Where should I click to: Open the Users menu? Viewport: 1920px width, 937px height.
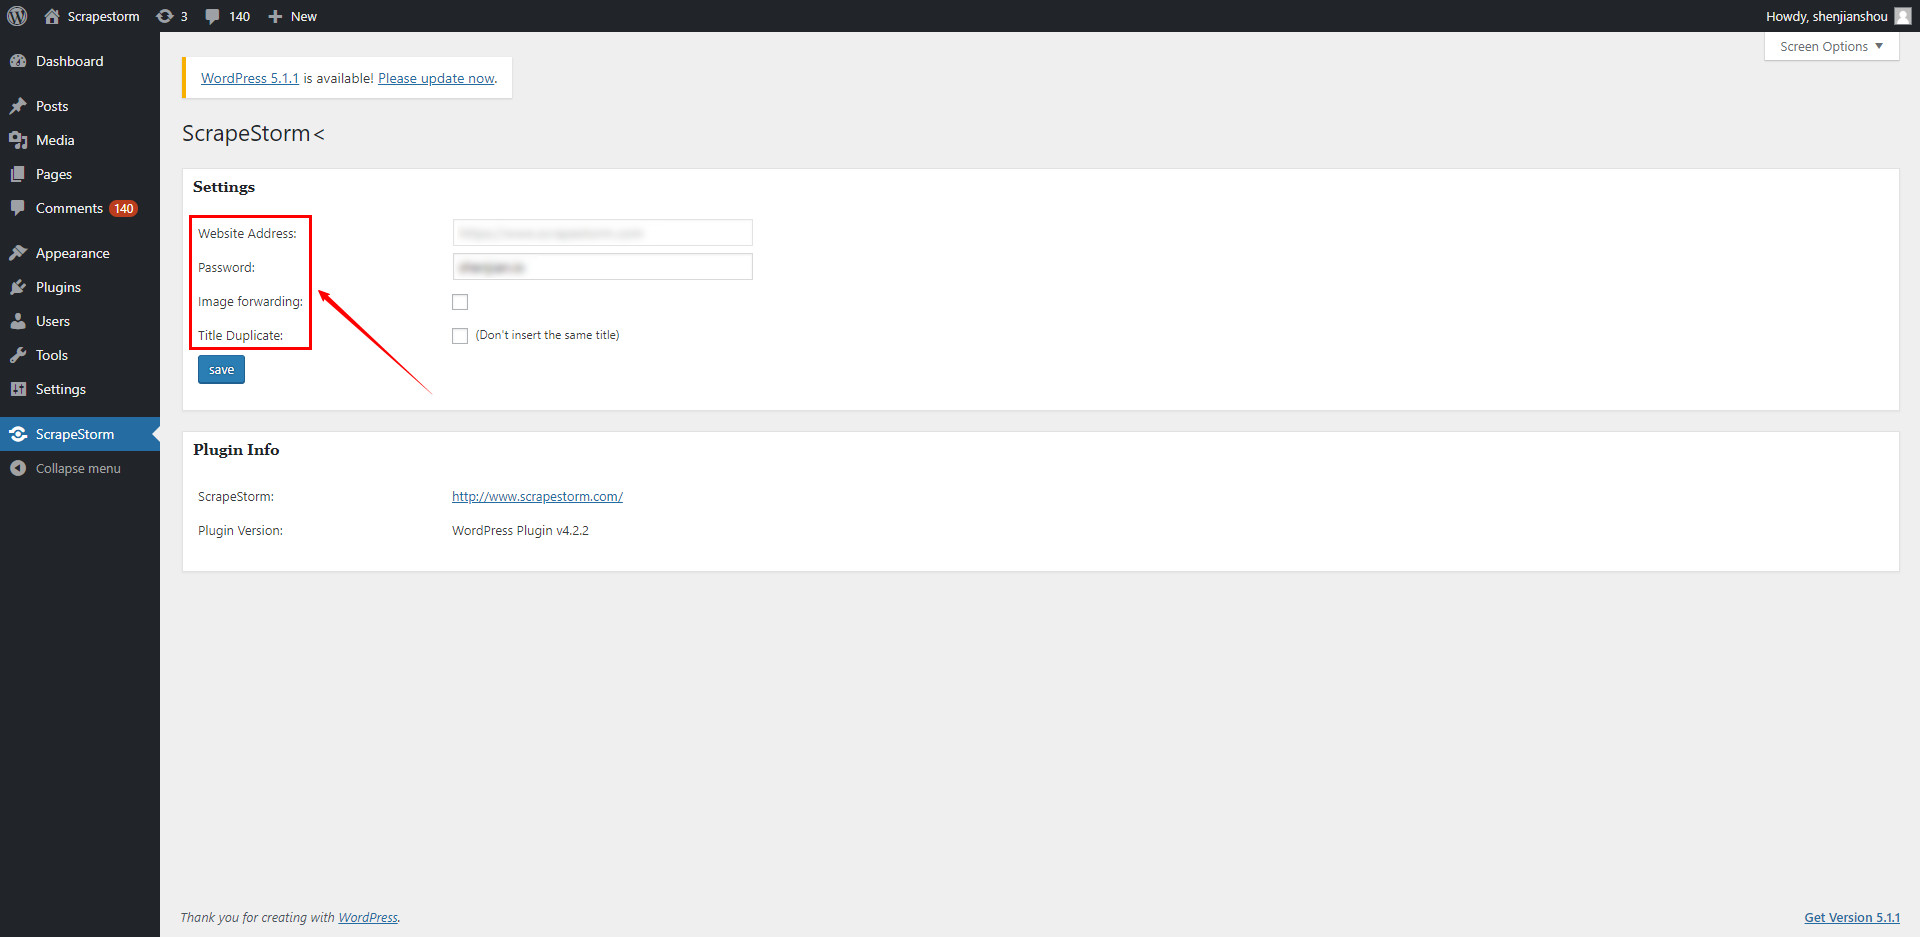pyautogui.click(x=80, y=321)
